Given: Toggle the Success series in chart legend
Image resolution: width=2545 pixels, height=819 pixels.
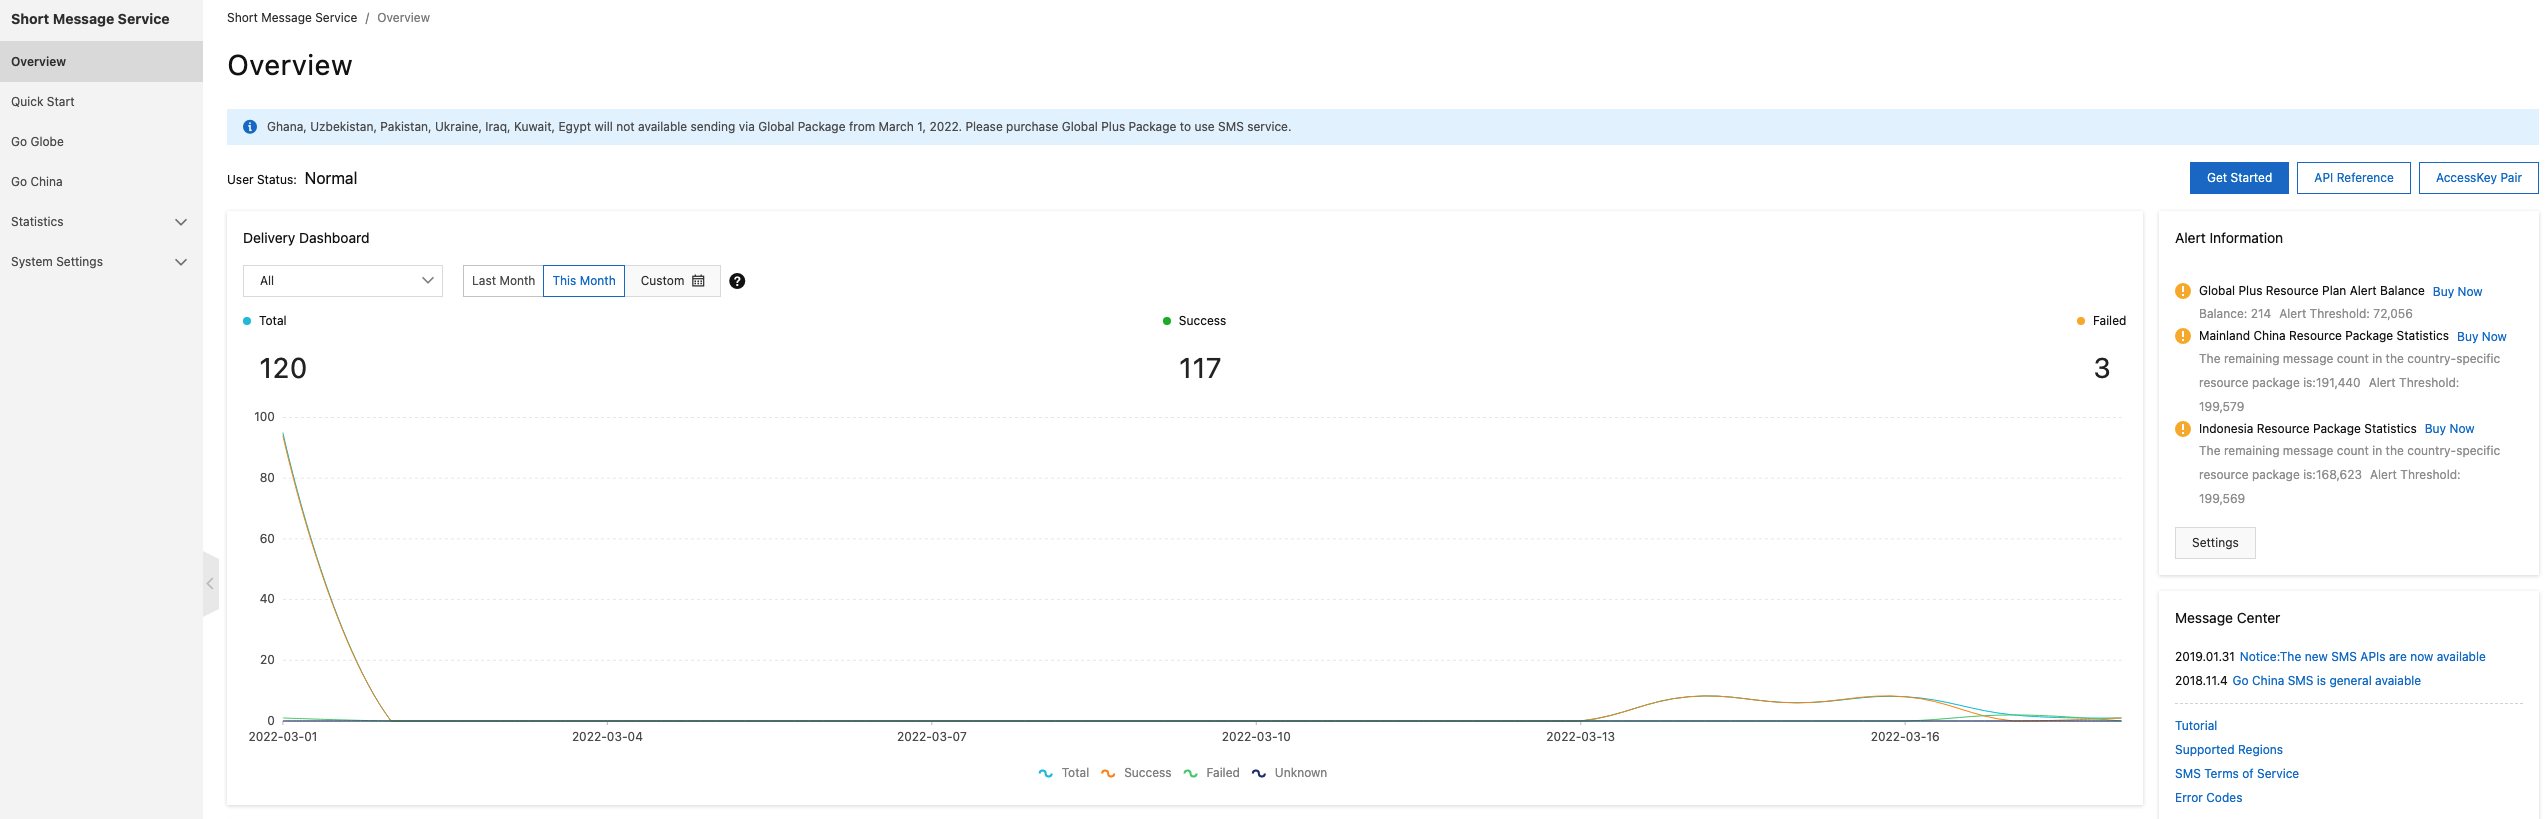Looking at the screenshot, I should [x=1136, y=773].
